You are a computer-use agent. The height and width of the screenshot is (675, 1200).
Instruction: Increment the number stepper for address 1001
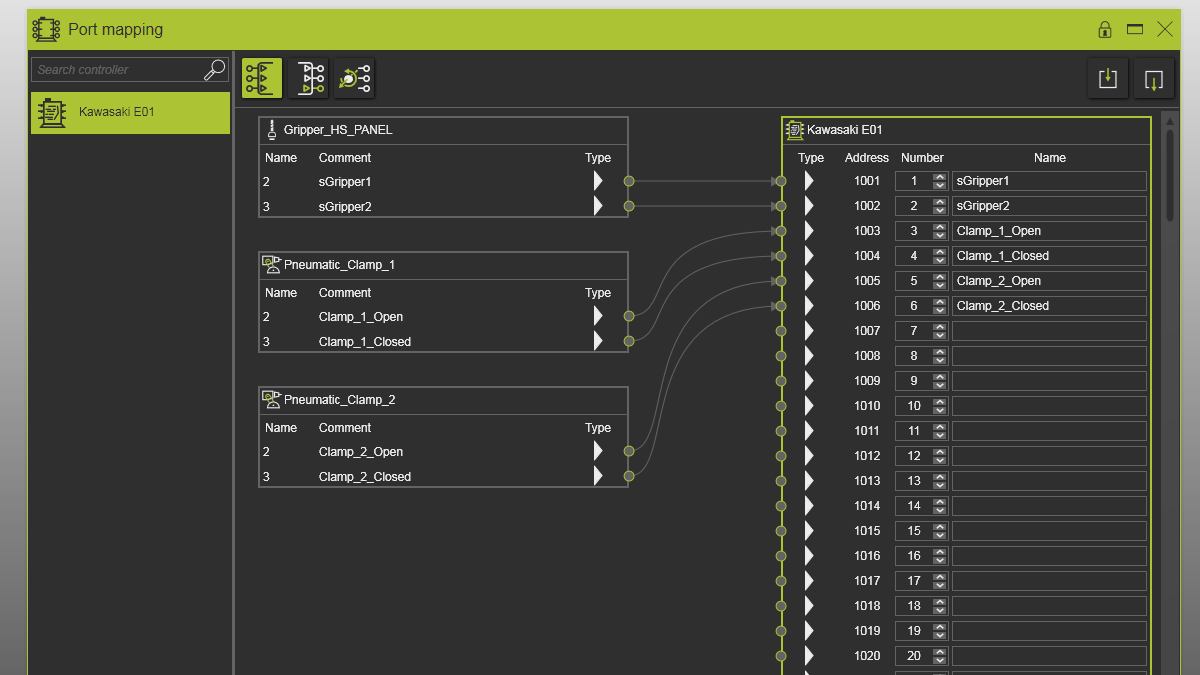pyautogui.click(x=939, y=177)
